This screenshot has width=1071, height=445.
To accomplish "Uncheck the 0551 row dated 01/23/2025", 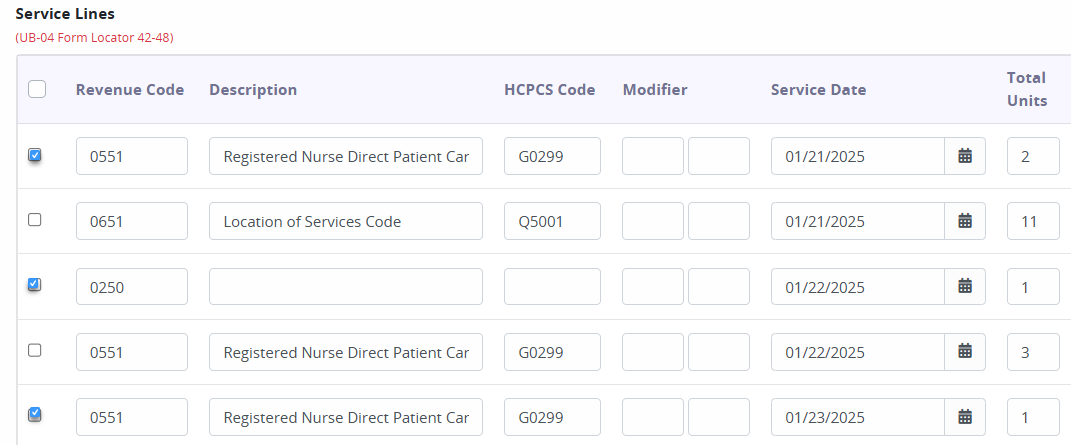I will pyautogui.click(x=35, y=414).
